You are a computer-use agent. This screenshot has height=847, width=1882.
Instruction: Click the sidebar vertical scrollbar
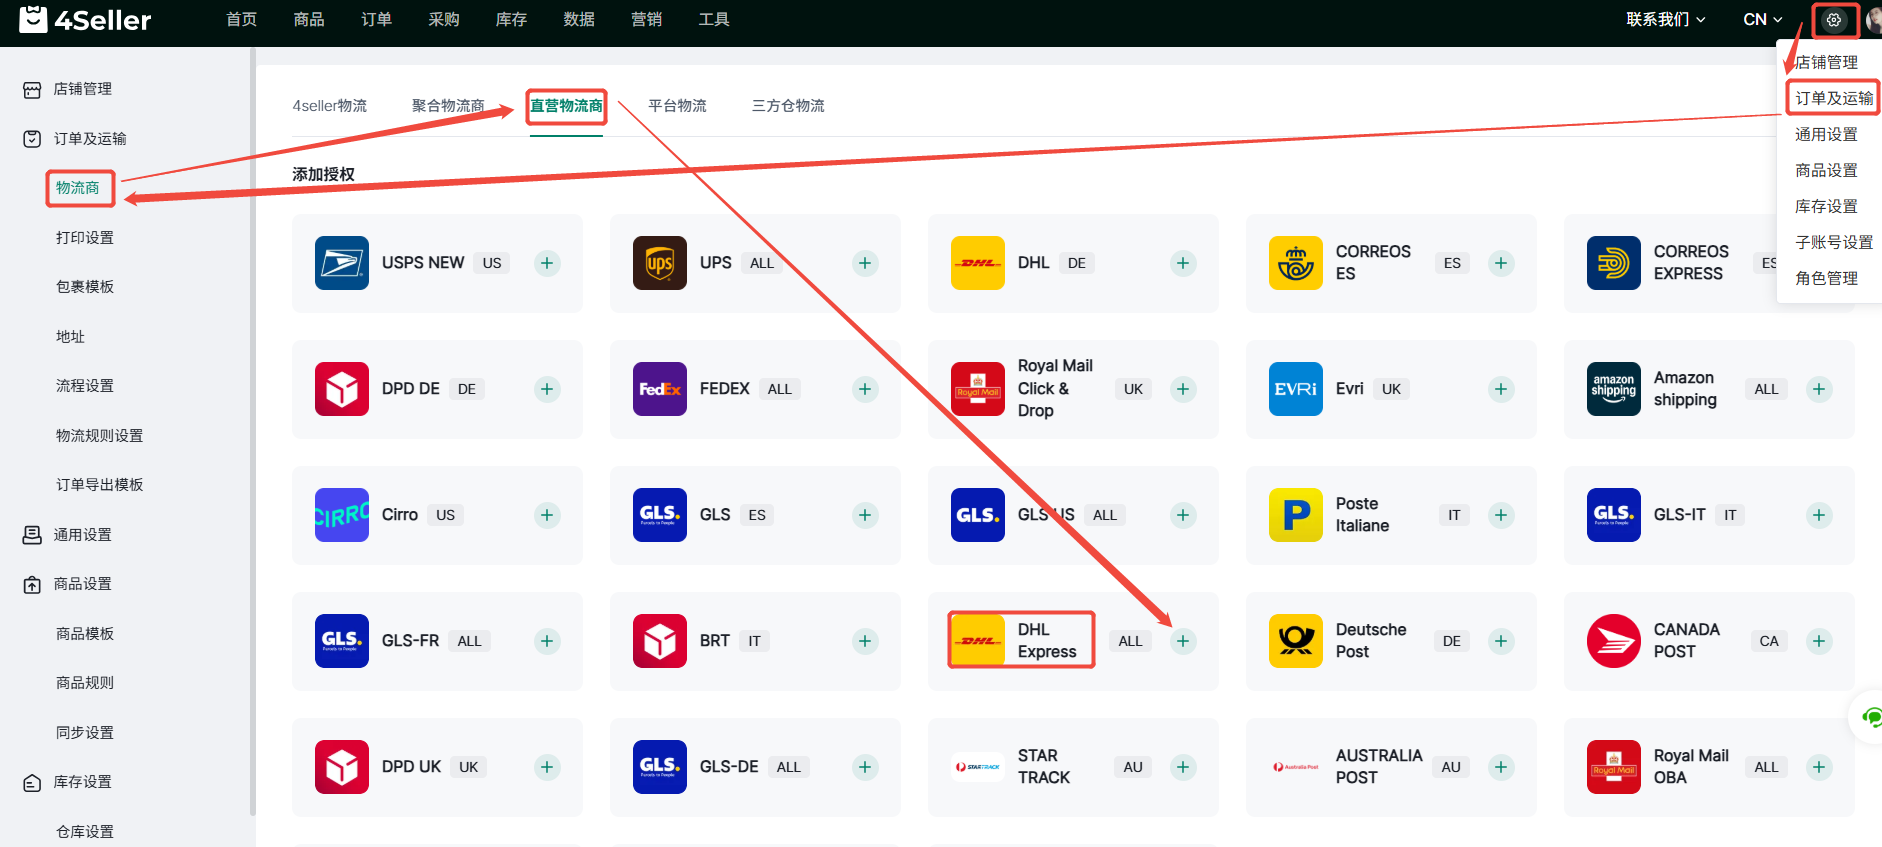coord(253,430)
